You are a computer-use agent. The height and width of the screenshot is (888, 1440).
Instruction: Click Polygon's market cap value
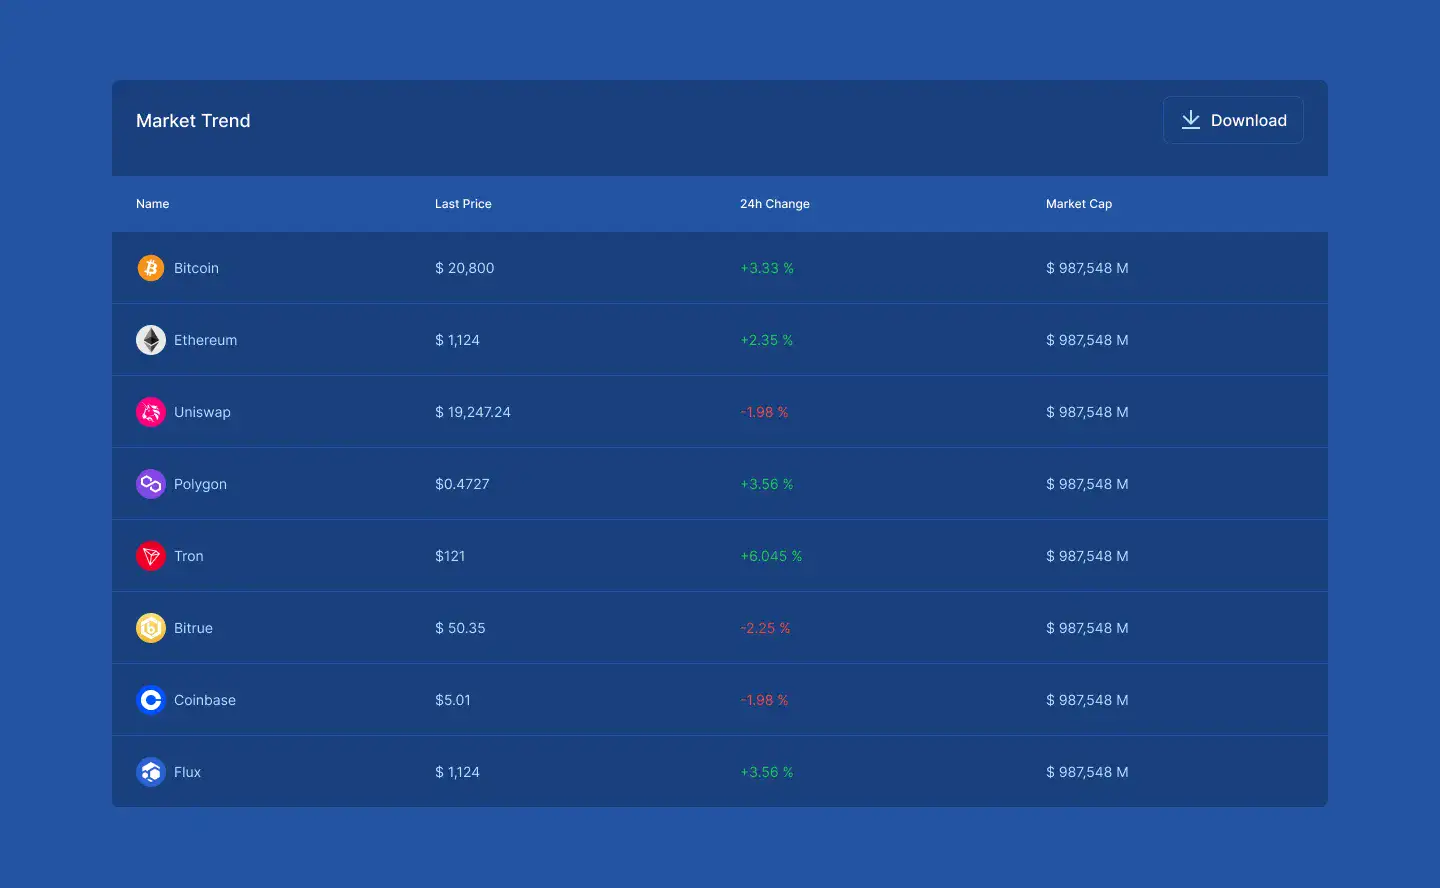(1087, 484)
